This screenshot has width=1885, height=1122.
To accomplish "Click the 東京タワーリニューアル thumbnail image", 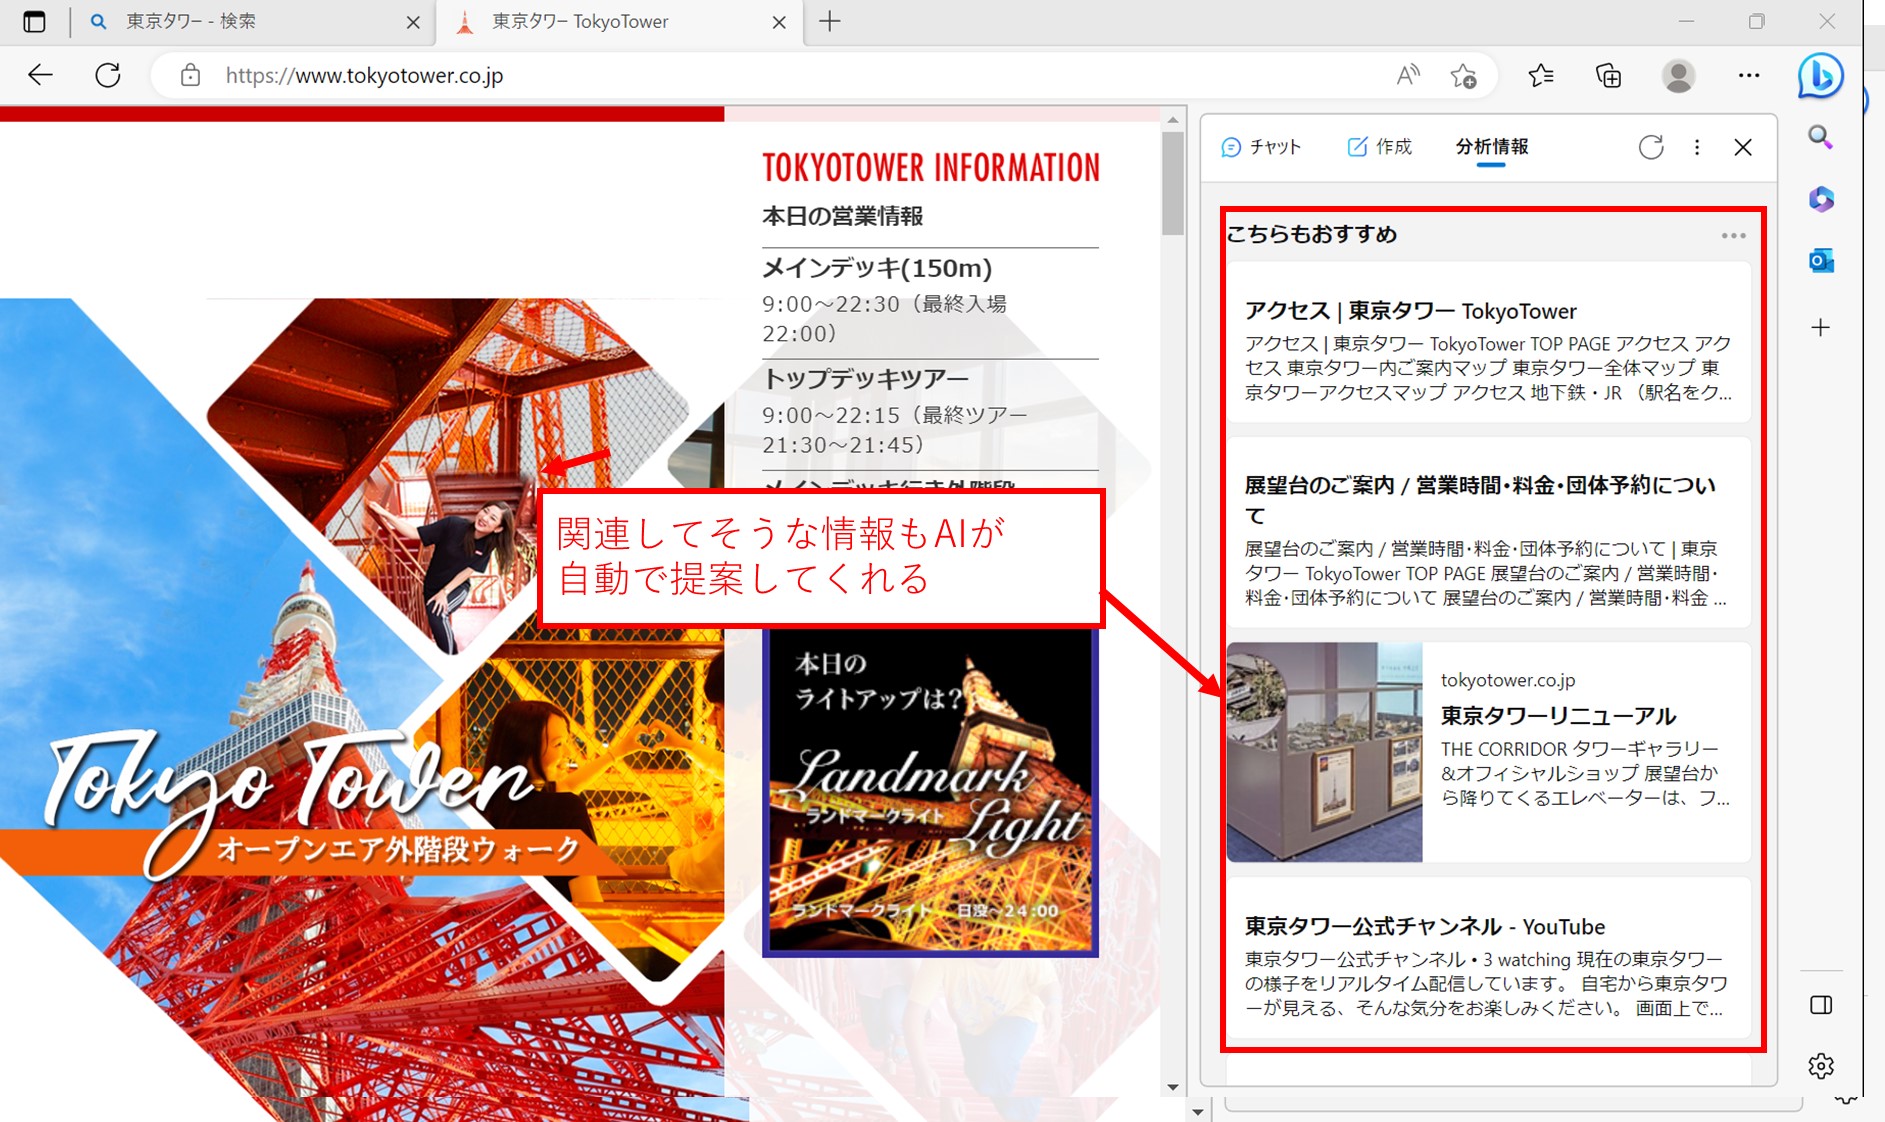I will coord(1325,752).
